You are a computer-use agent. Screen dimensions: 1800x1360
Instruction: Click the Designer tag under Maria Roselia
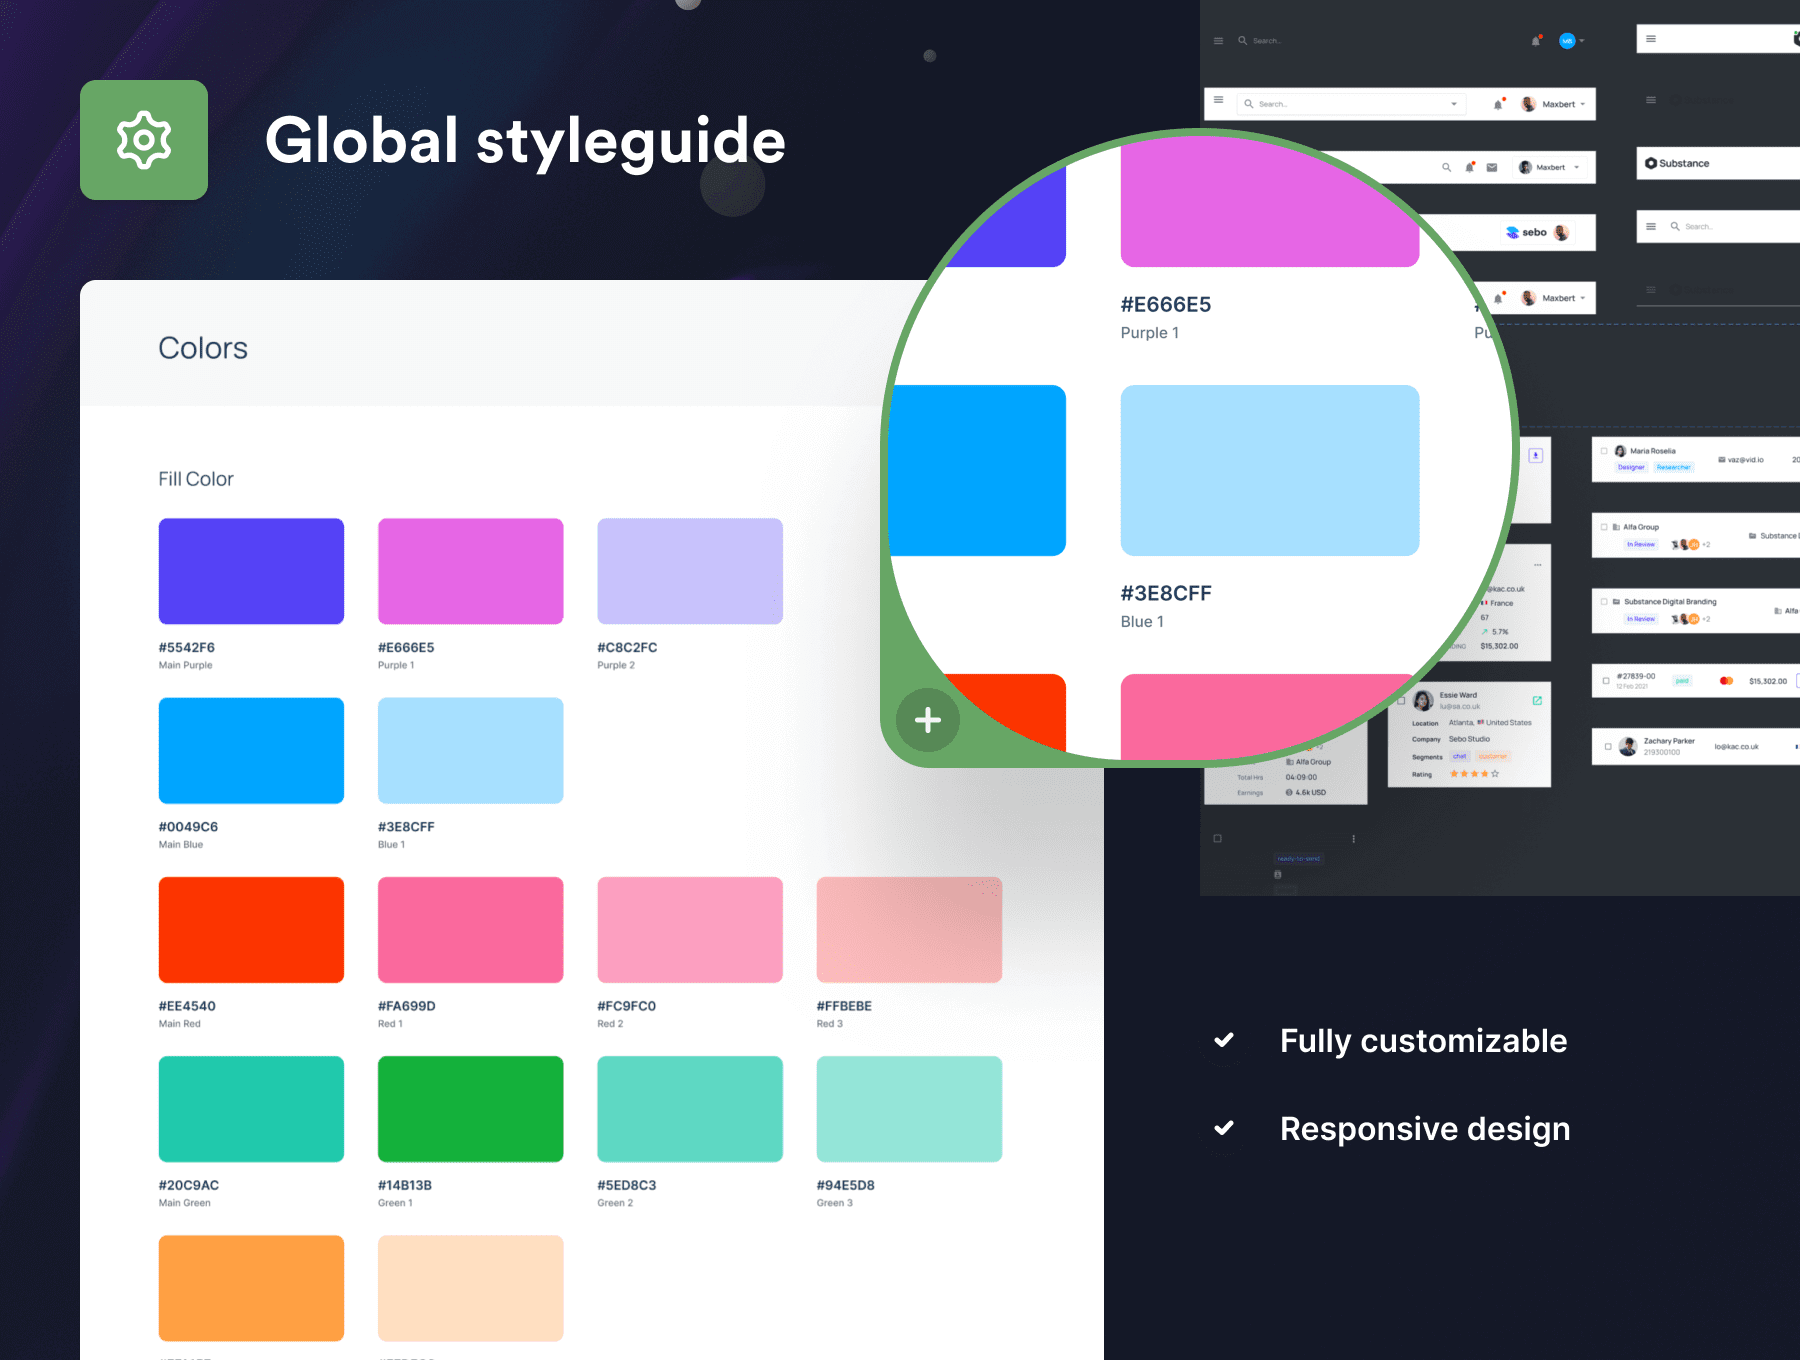[1631, 467]
